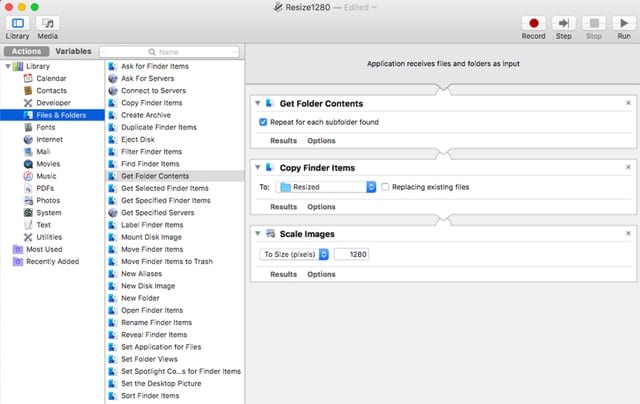
Task: Collapse the Library tree disclosure triangle
Action: [x=7, y=66]
